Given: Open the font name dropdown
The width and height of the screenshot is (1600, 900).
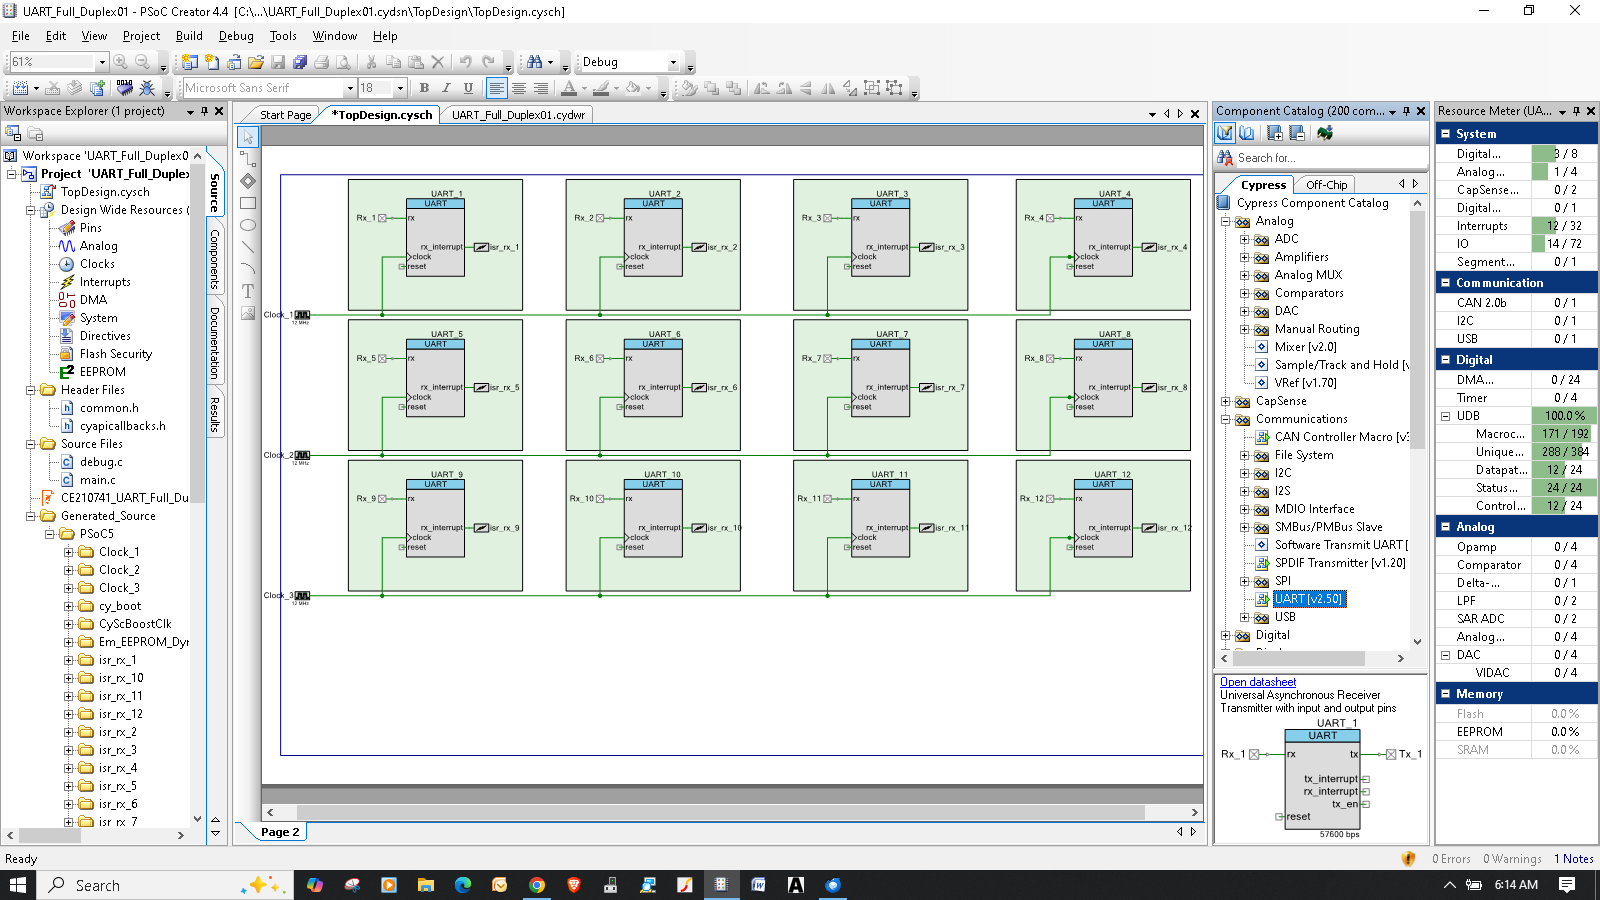Looking at the screenshot, I should [x=350, y=88].
